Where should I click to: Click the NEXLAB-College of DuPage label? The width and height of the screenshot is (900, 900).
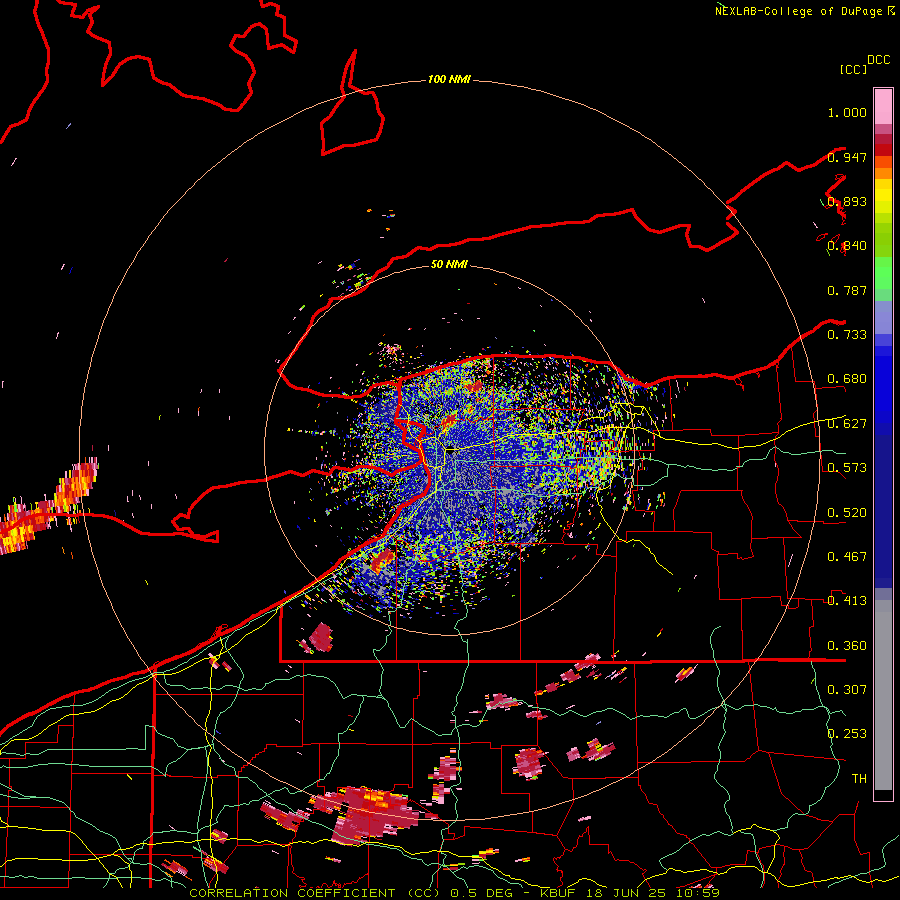click(800, 11)
